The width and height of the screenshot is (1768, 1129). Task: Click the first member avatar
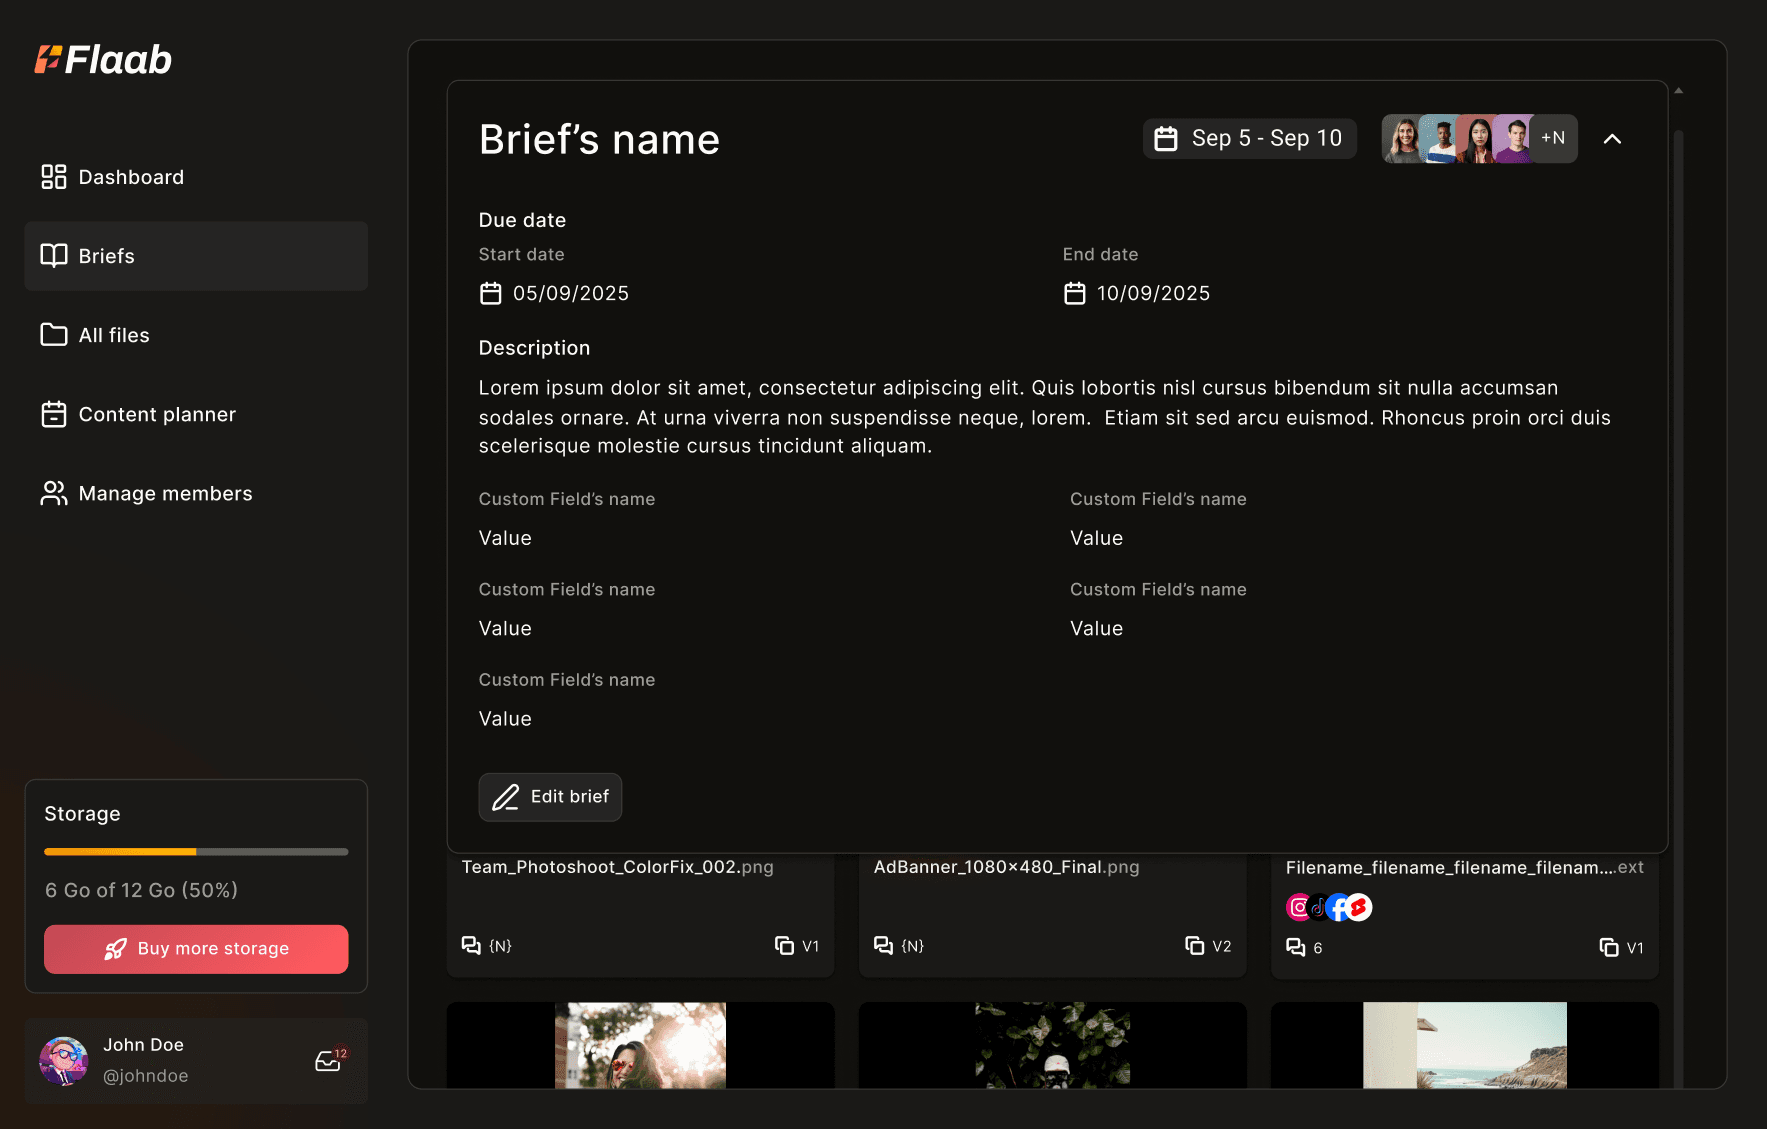(x=1403, y=138)
